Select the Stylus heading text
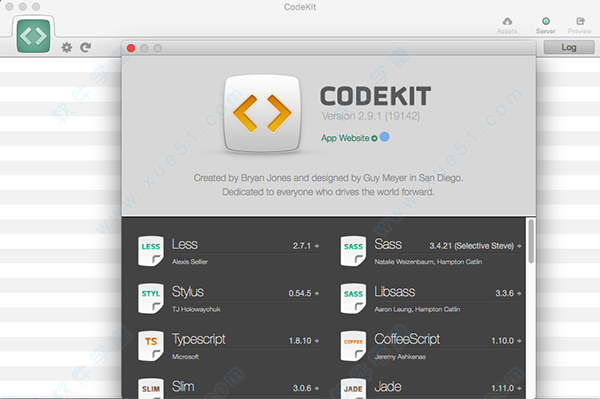Image resolution: width=600 pixels, height=399 pixels. coord(188,292)
